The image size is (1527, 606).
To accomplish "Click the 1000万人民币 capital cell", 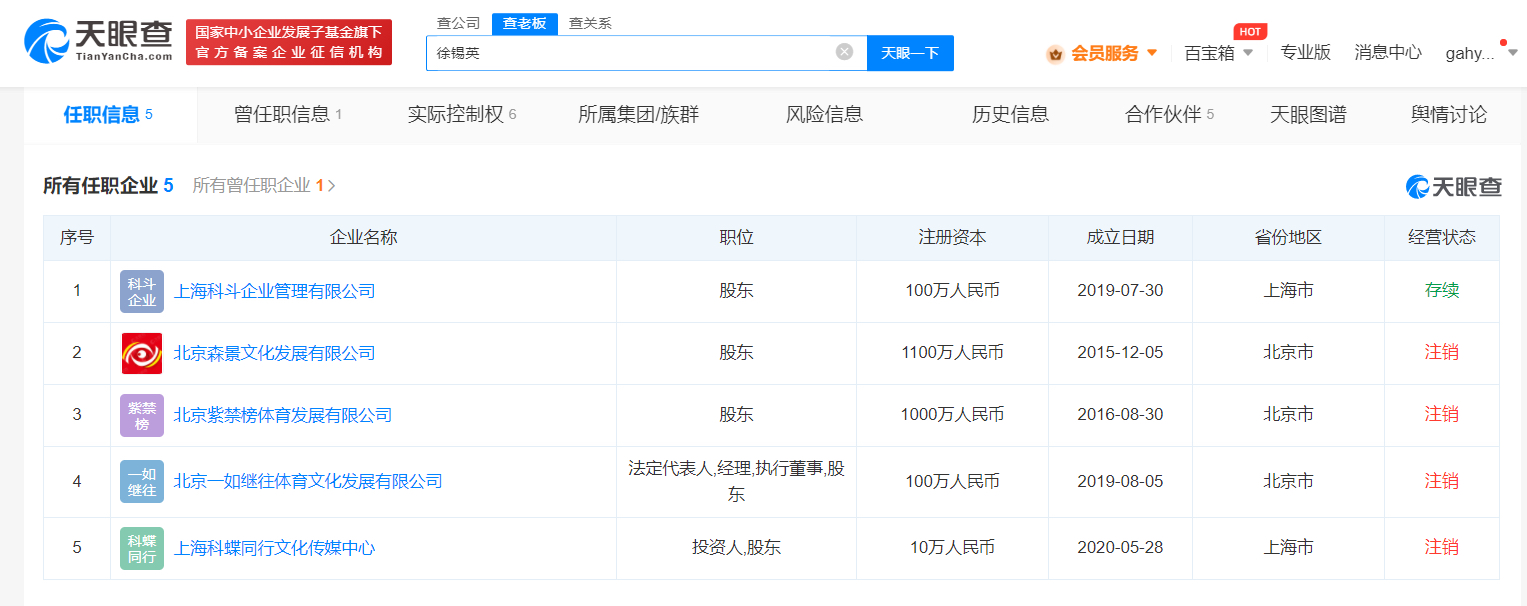I will [952, 415].
